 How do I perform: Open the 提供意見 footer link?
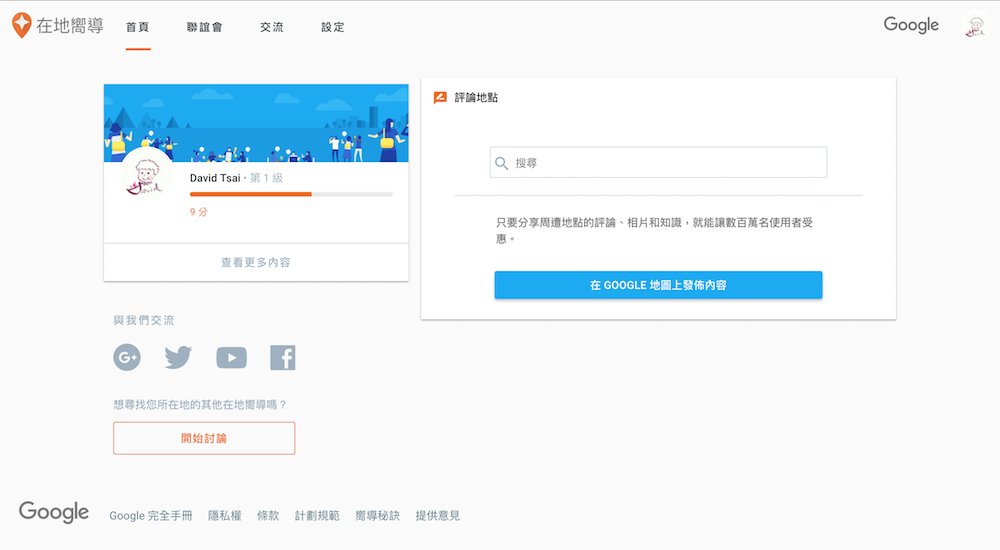[438, 515]
